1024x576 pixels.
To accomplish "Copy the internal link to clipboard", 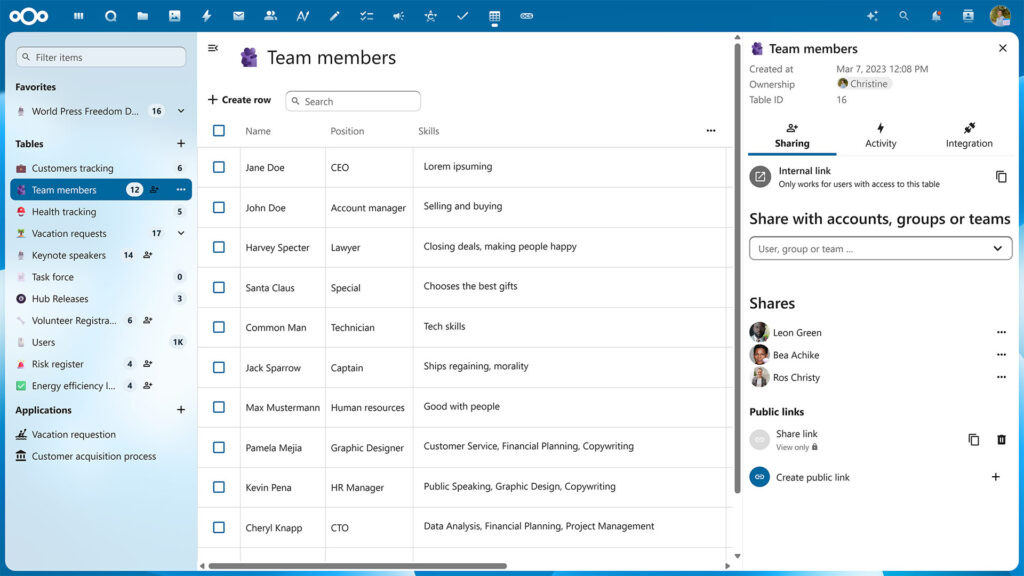I will (x=1001, y=177).
